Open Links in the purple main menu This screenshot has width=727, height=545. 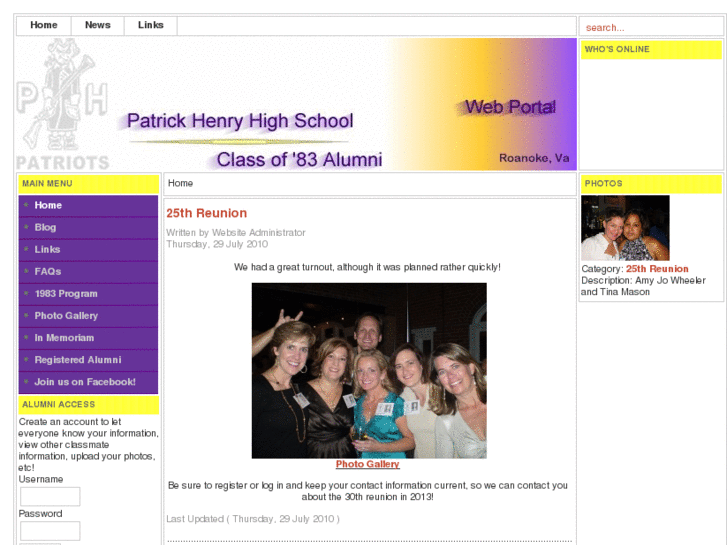click(88, 250)
